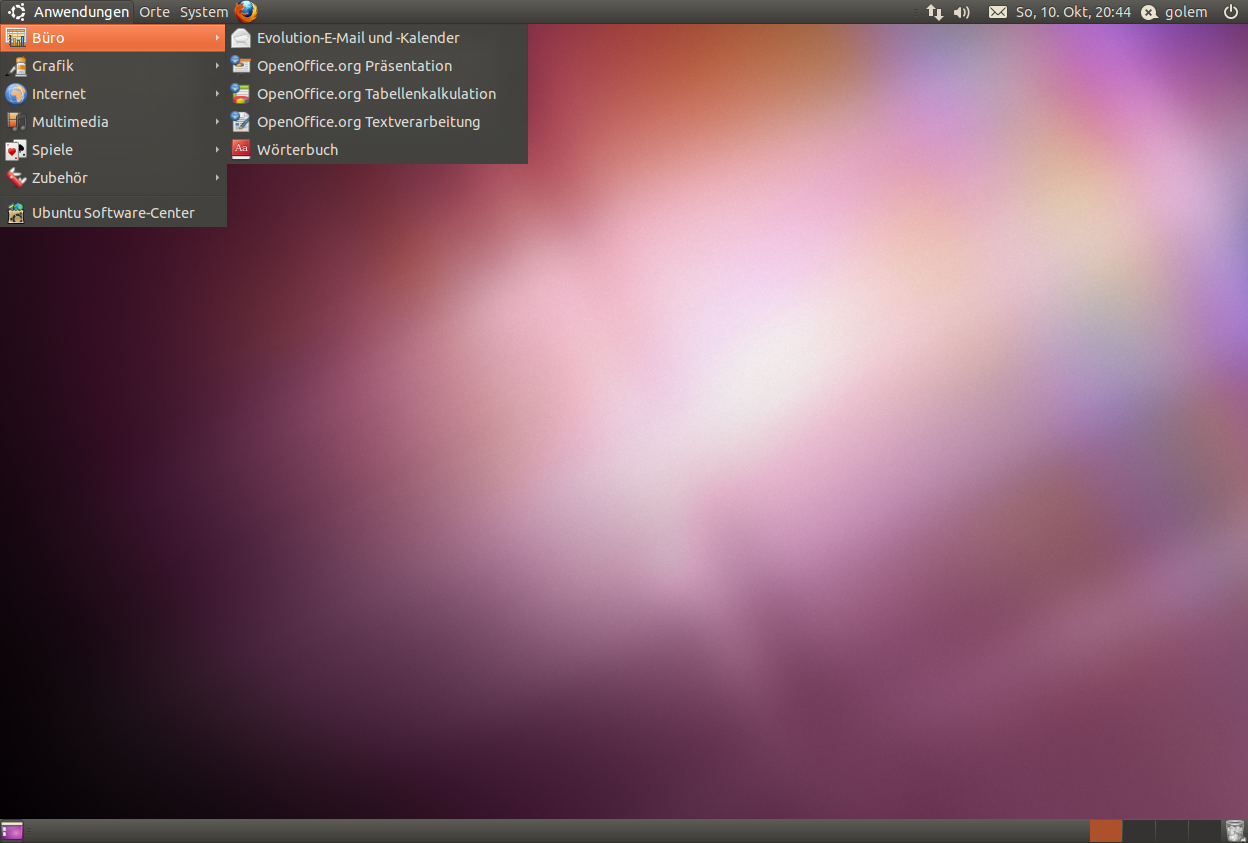Screen dimensions: 1248x843
Task: Open the mail envelope messaging indicator
Action: pos(998,12)
